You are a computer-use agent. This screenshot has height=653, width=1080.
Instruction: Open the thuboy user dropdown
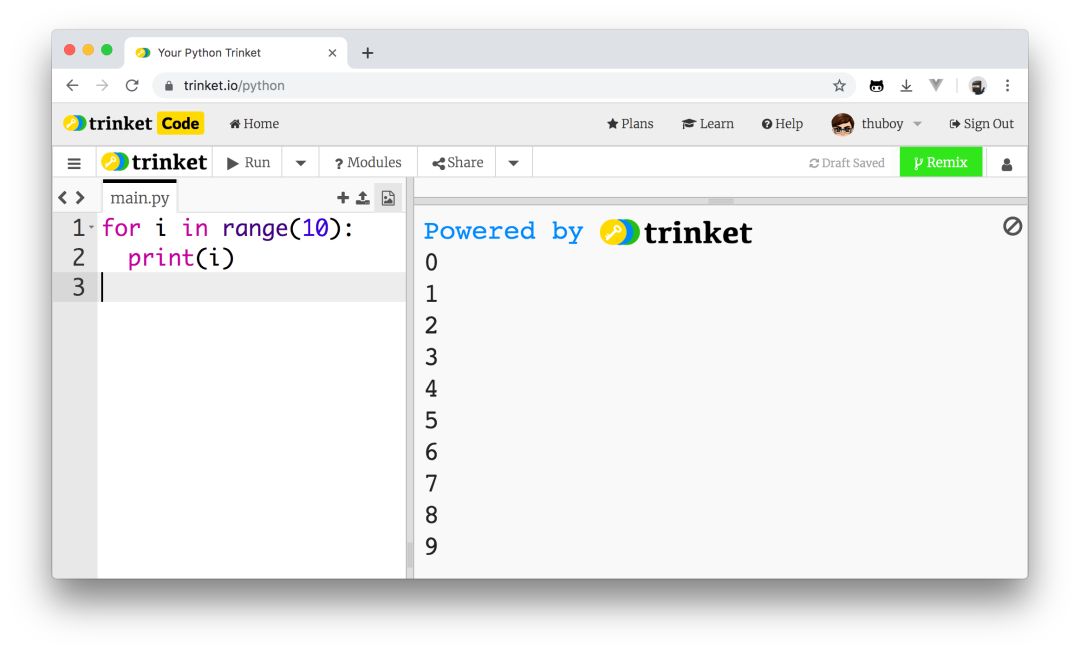891,124
